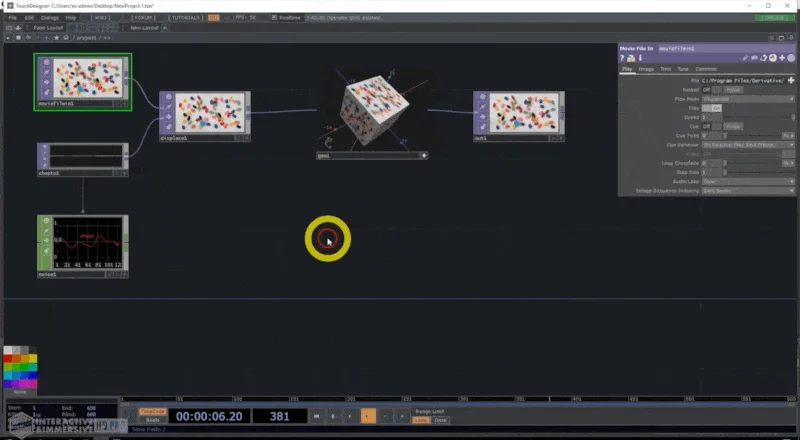This screenshot has height=440, width=800.
Task: Switch to the Tune parameter tab
Action: pyautogui.click(x=683, y=69)
